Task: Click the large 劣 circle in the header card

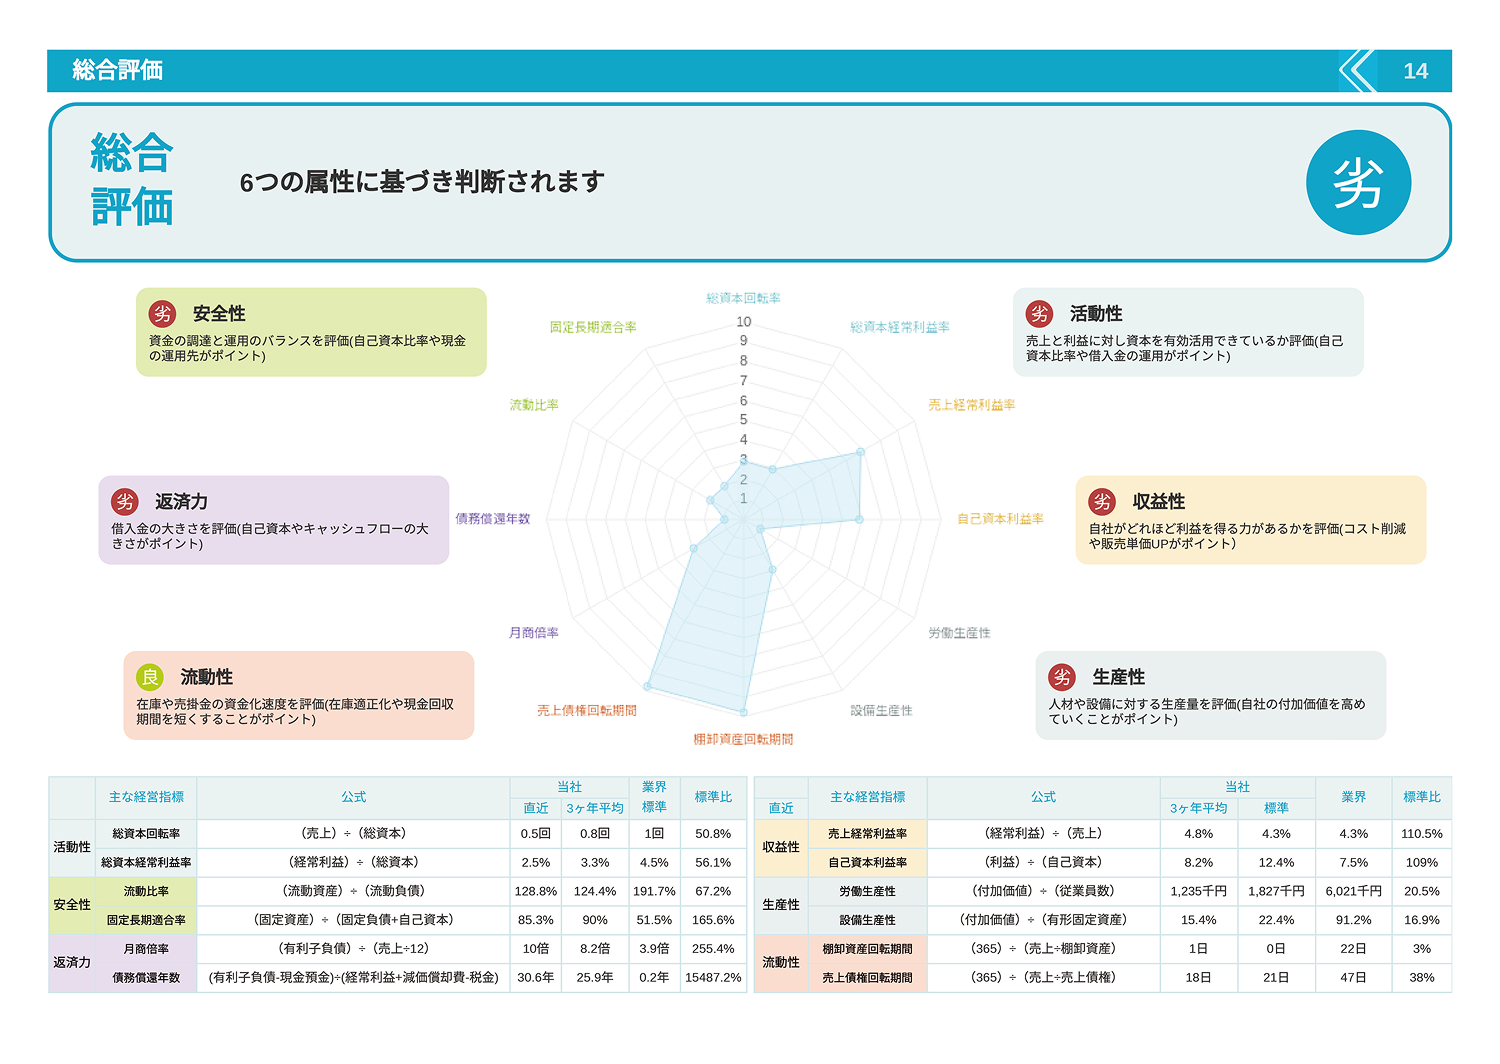Action: (1359, 183)
